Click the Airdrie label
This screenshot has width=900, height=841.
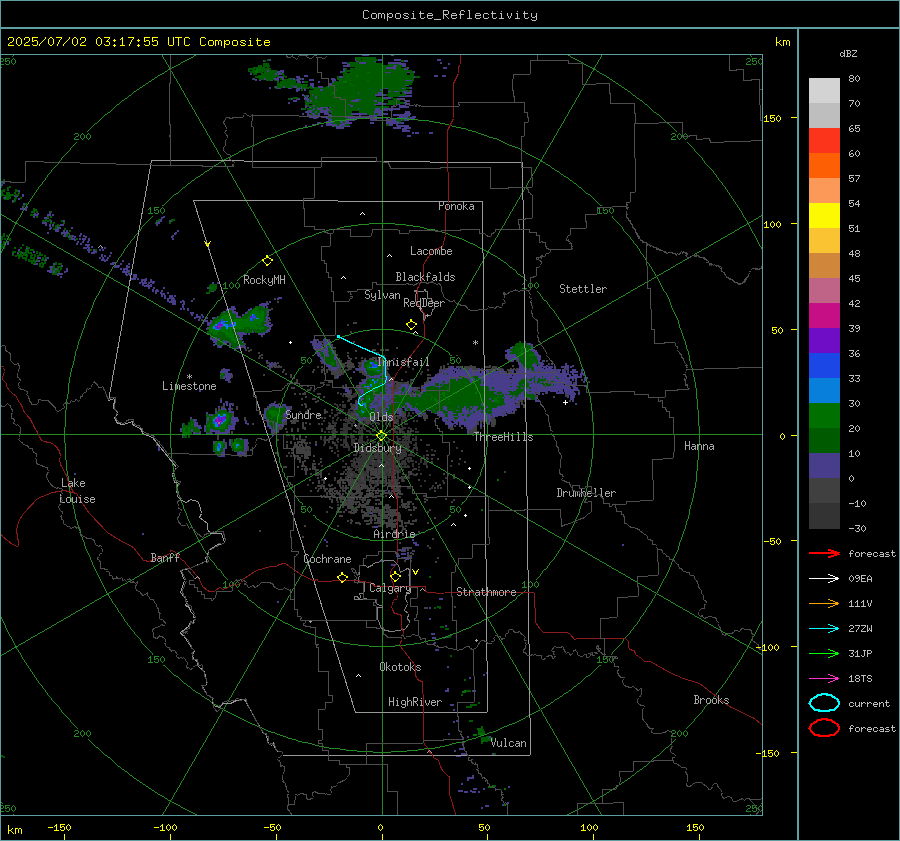394,534
